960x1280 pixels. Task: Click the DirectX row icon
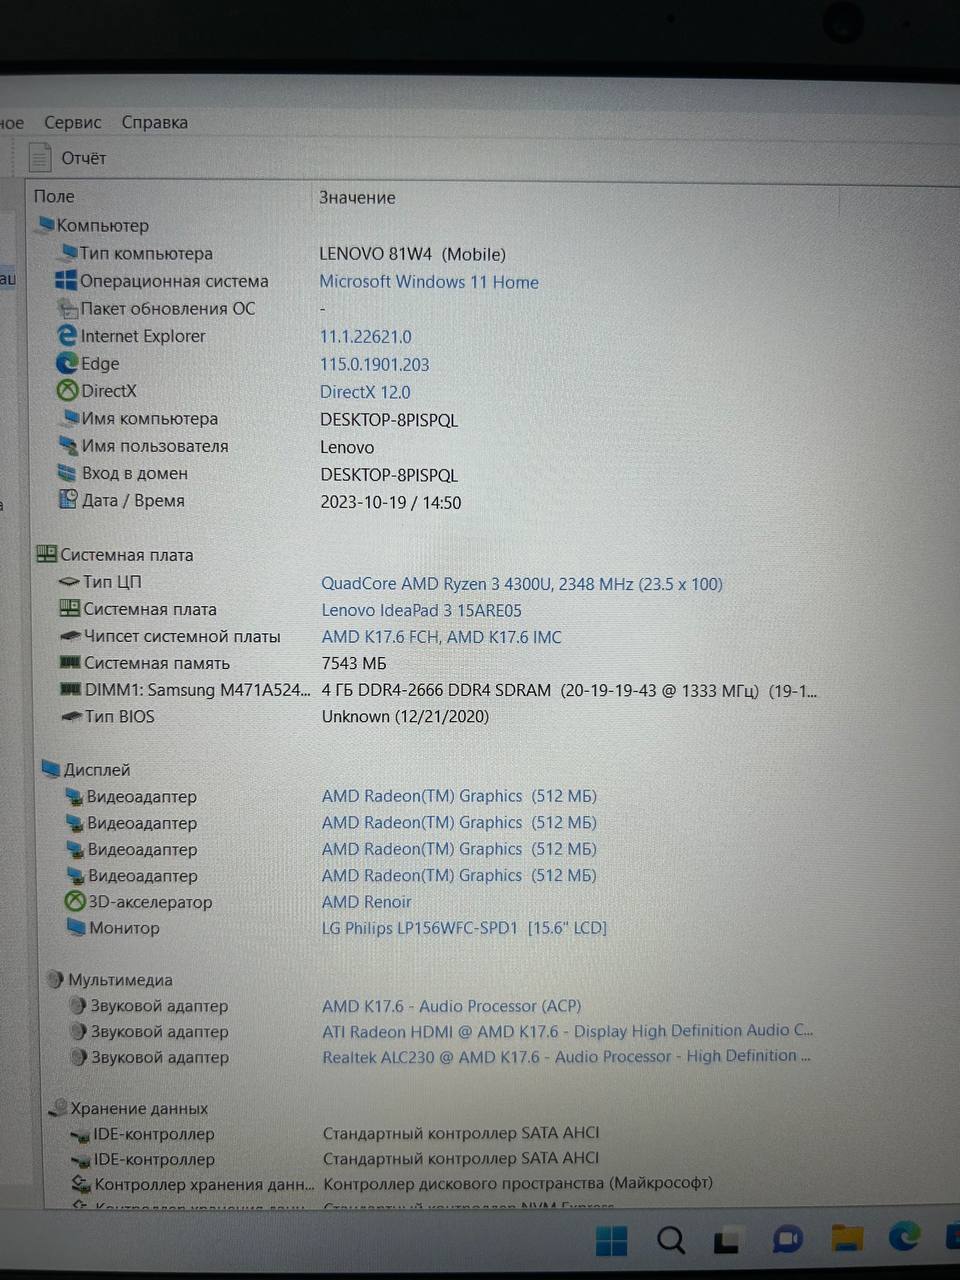(x=67, y=391)
